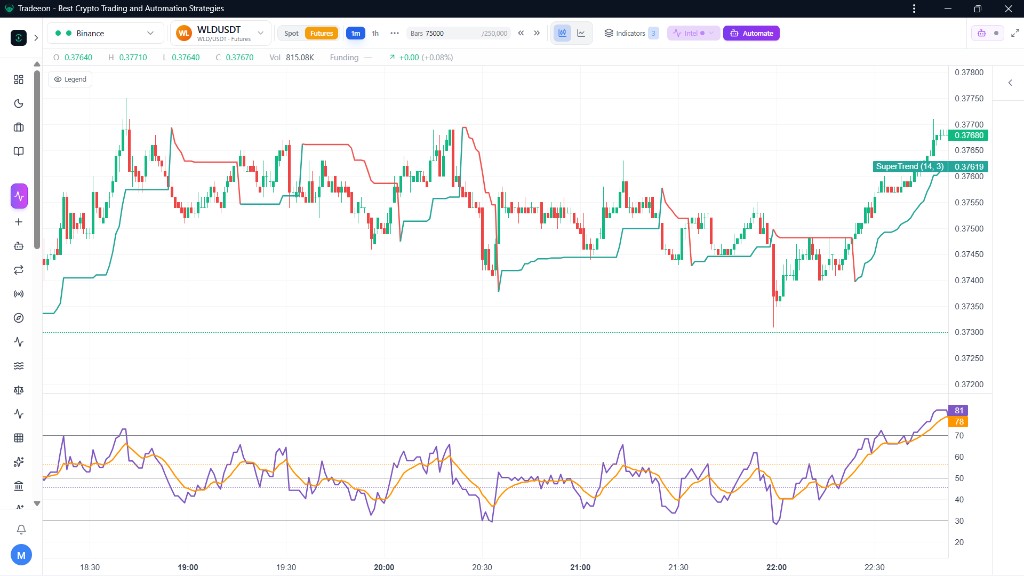1024x576 pixels.
Task: Select the 1m timeframe
Action: coord(355,33)
